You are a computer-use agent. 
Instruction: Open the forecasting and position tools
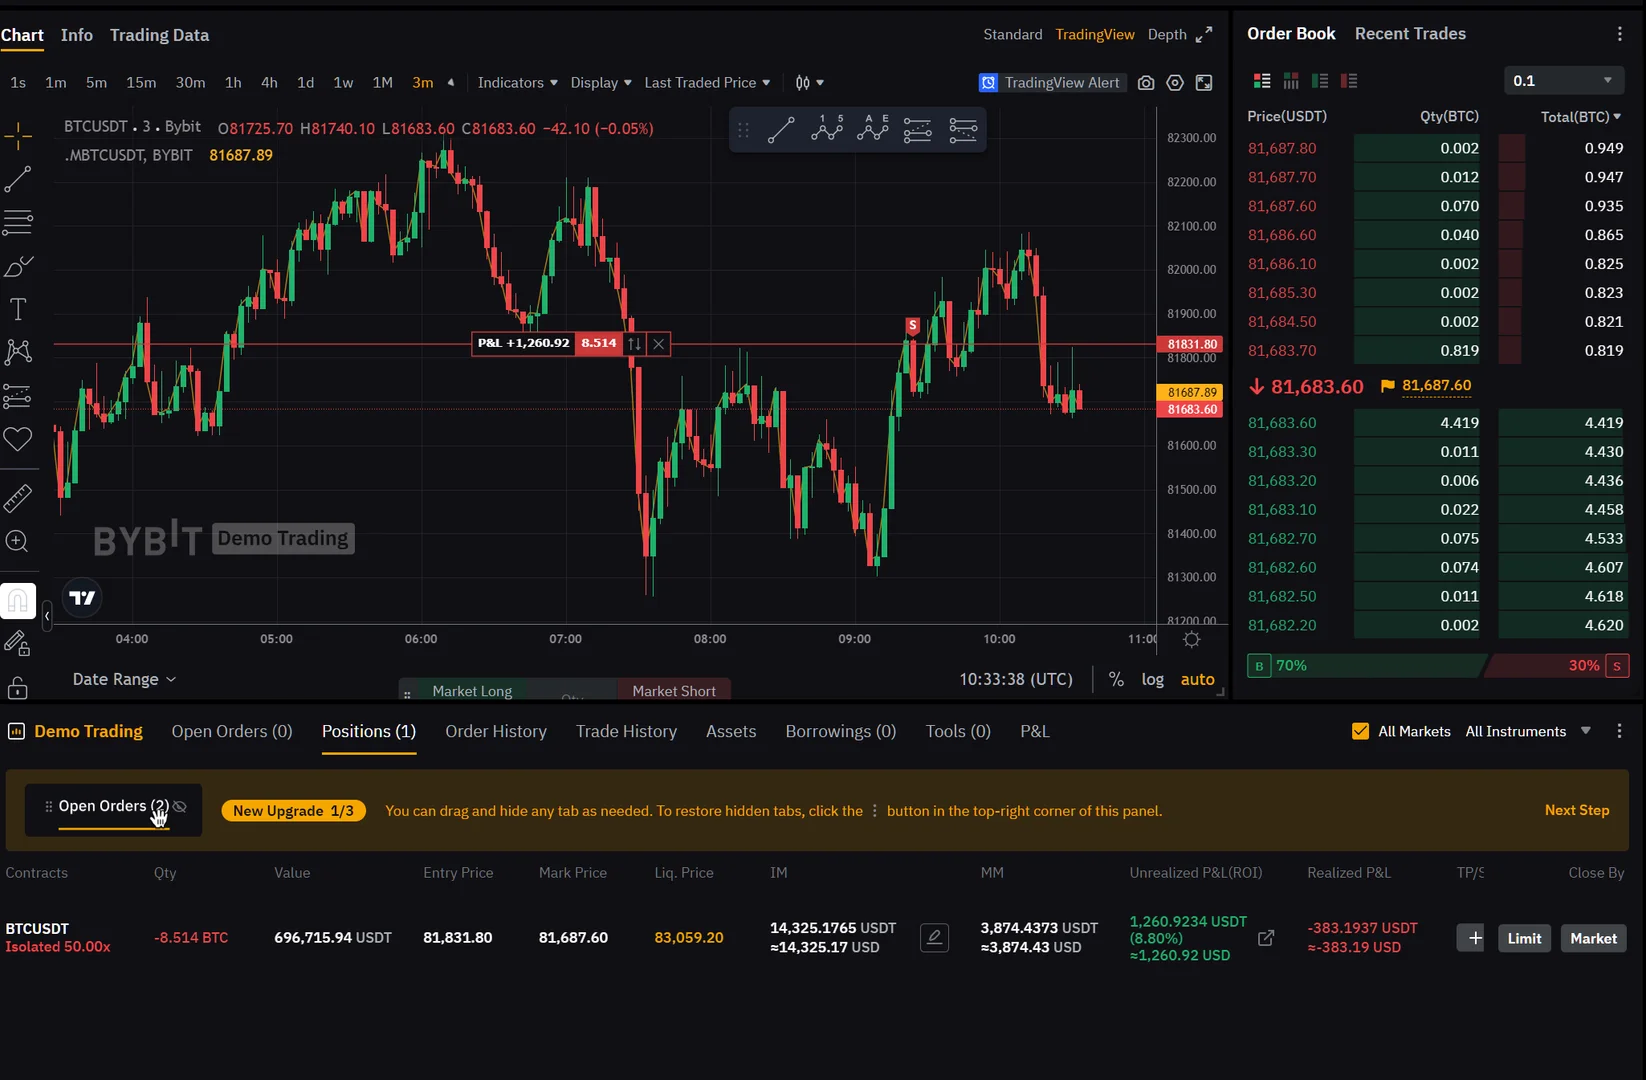18,396
